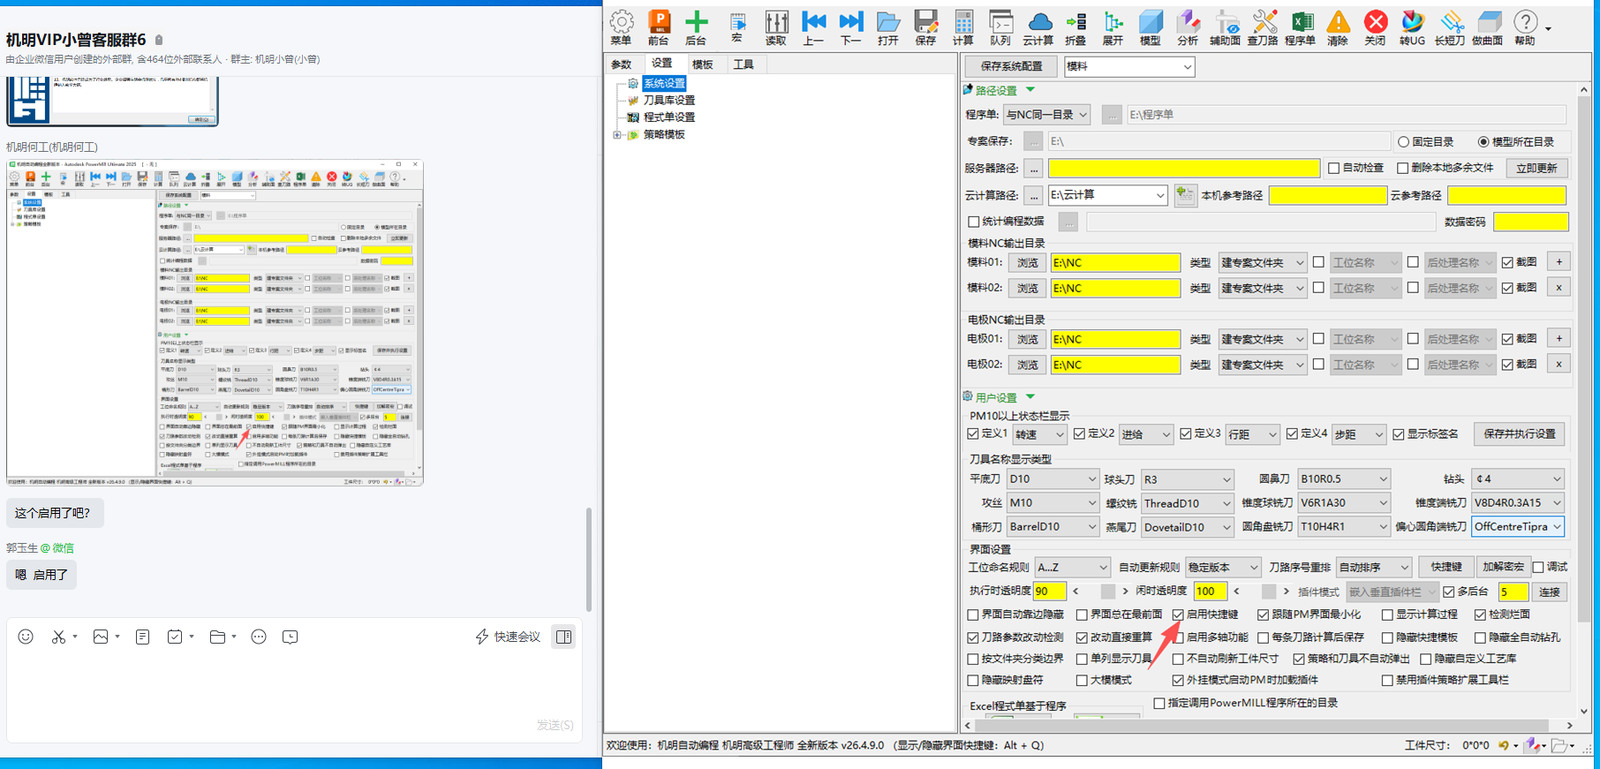Screen dimensions: 1600x769
Task: Expand the 工位命名规则 A...Z dropdown
Action: [x=1072, y=567]
